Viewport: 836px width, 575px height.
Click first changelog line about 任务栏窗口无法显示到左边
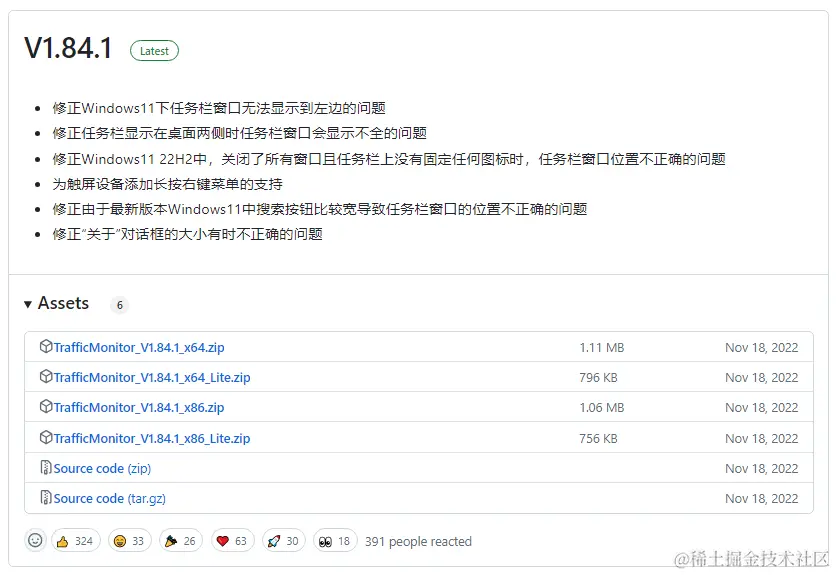(x=219, y=108)
